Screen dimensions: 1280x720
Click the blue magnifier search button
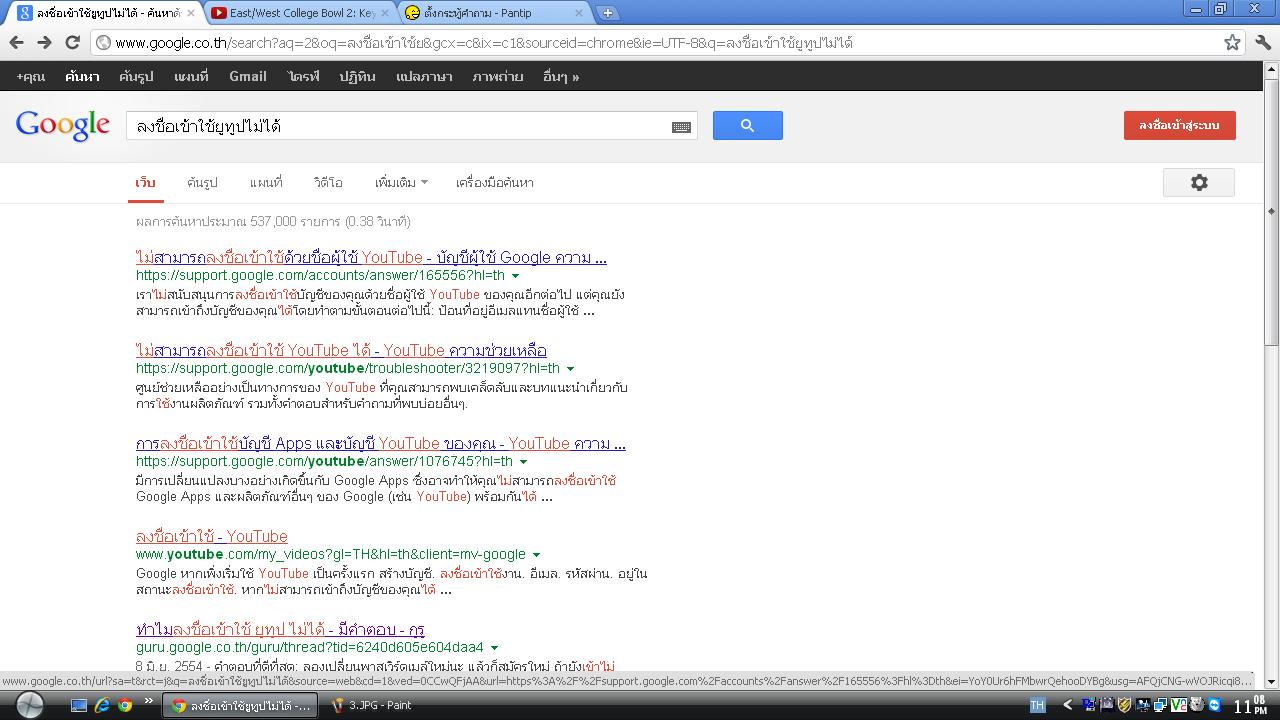pyautogui.click(x=747, y=125)
